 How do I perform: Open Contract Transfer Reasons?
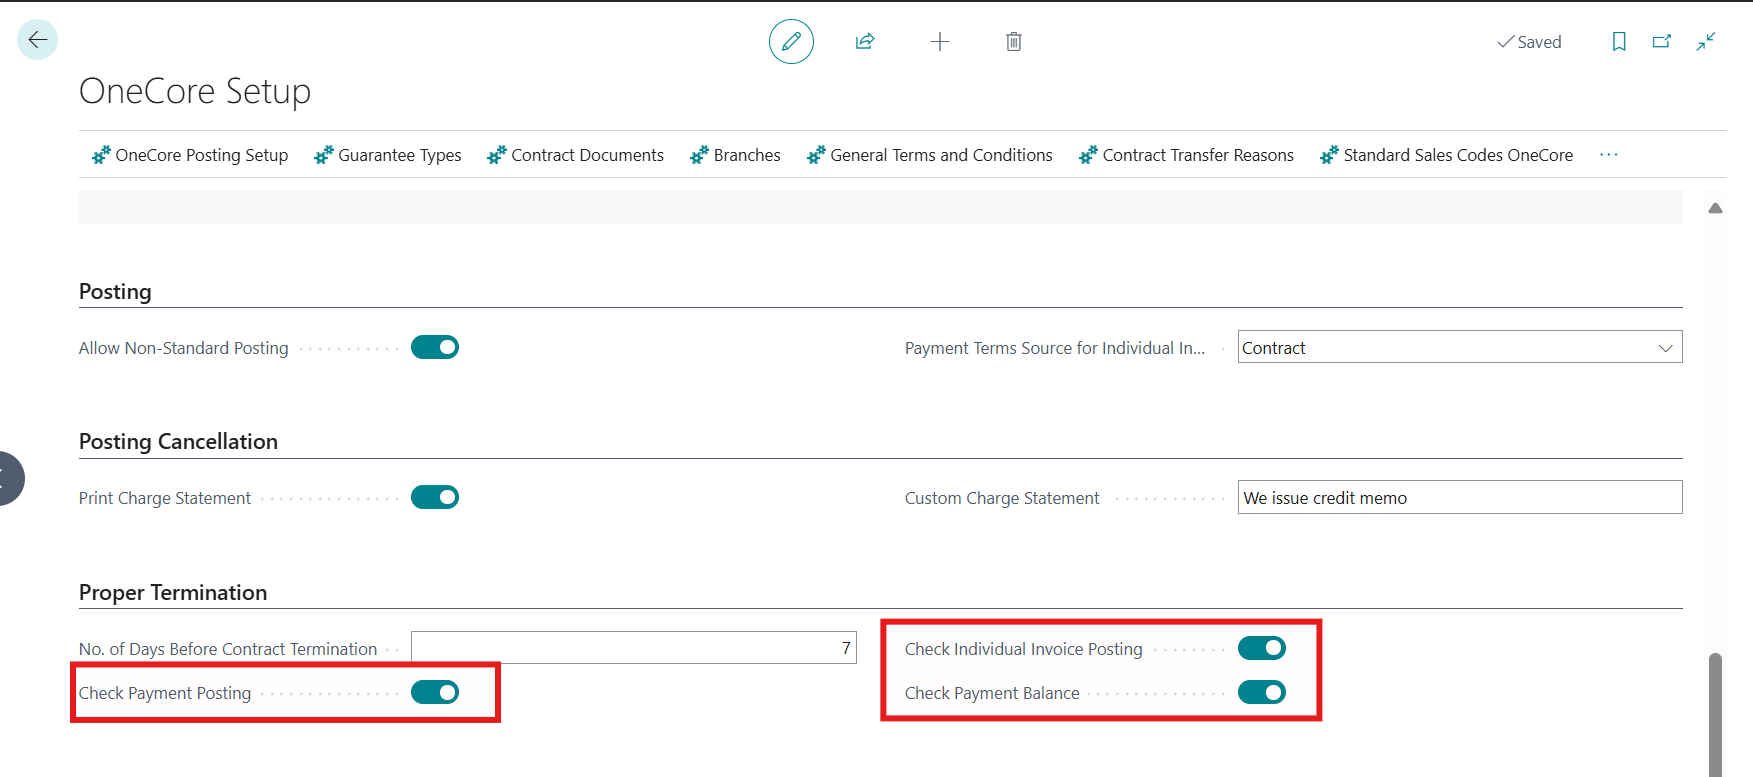coord(1186,155)
